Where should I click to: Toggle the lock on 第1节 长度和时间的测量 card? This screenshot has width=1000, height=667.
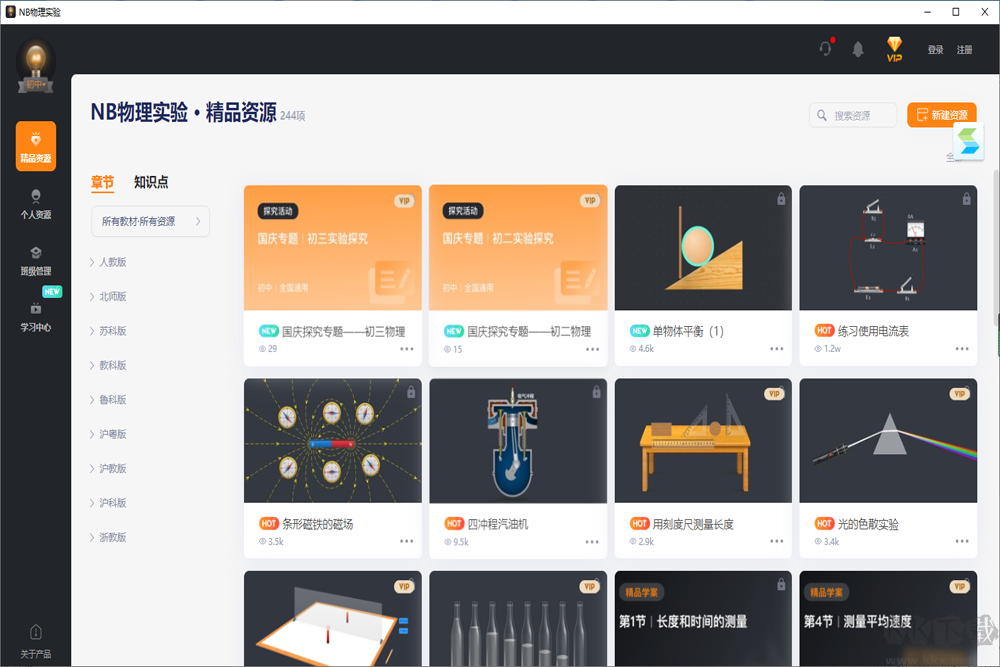click(781, 587)
